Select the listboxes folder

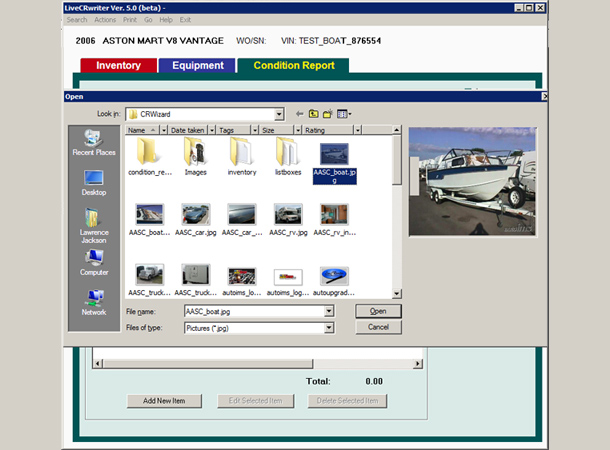point(288,156)
